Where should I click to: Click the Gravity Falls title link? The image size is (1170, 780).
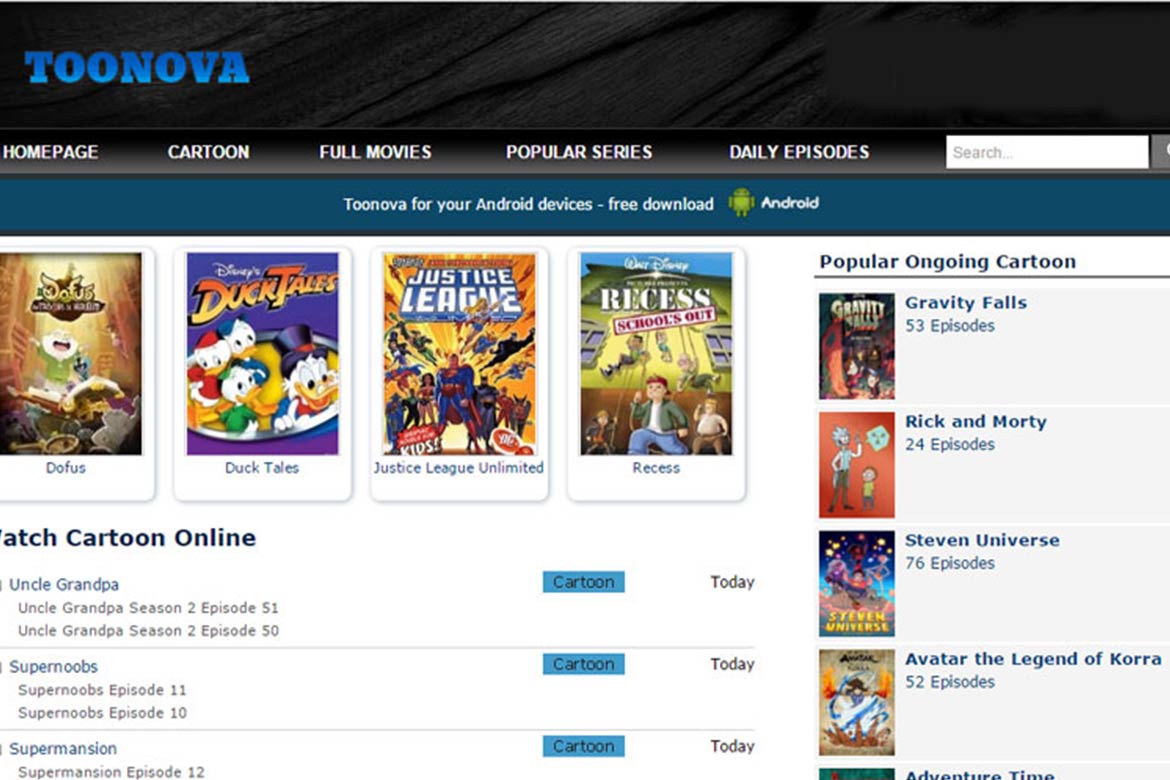click(966, 303)
